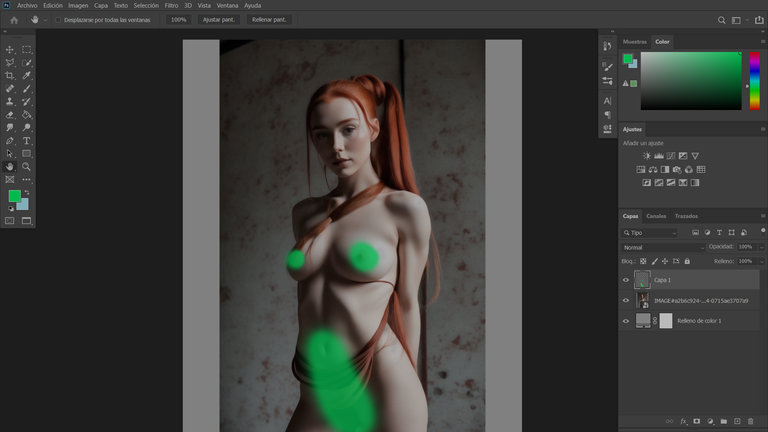The width and height of the screenshot is (768, 432).
Task: Select the Type tool
Action: [26, 141]
